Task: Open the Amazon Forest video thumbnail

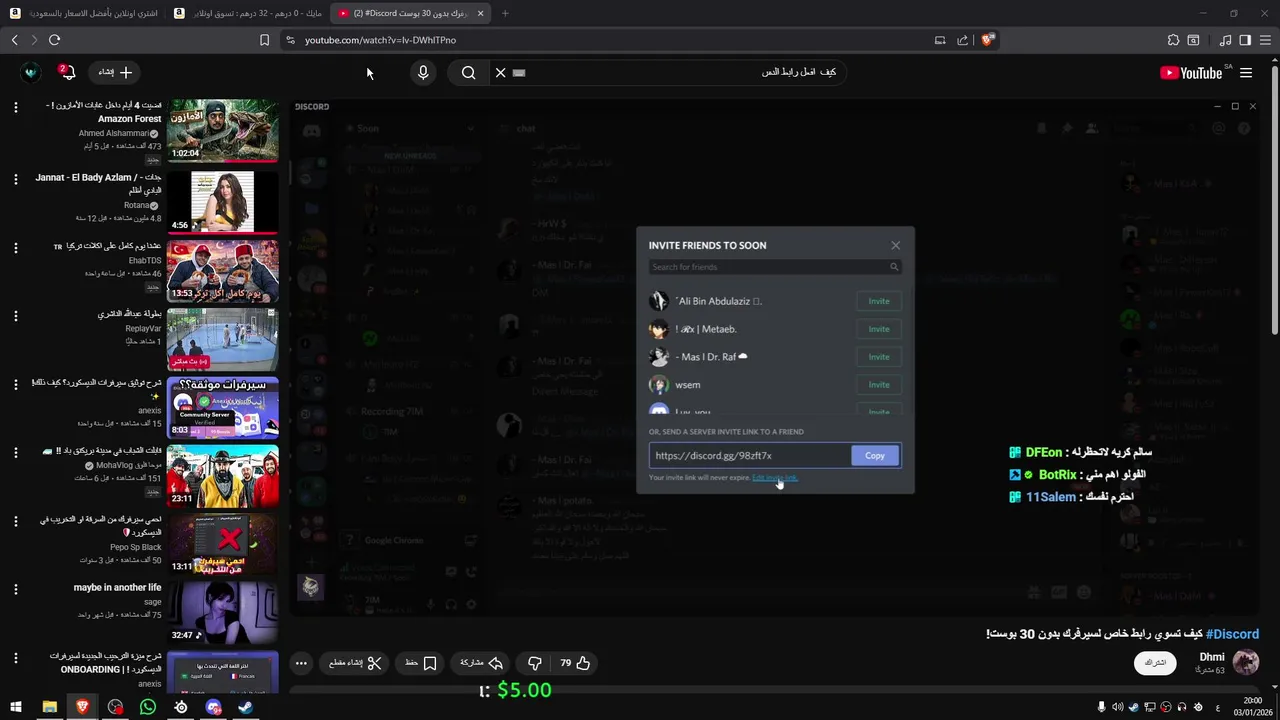Action: 223,130
